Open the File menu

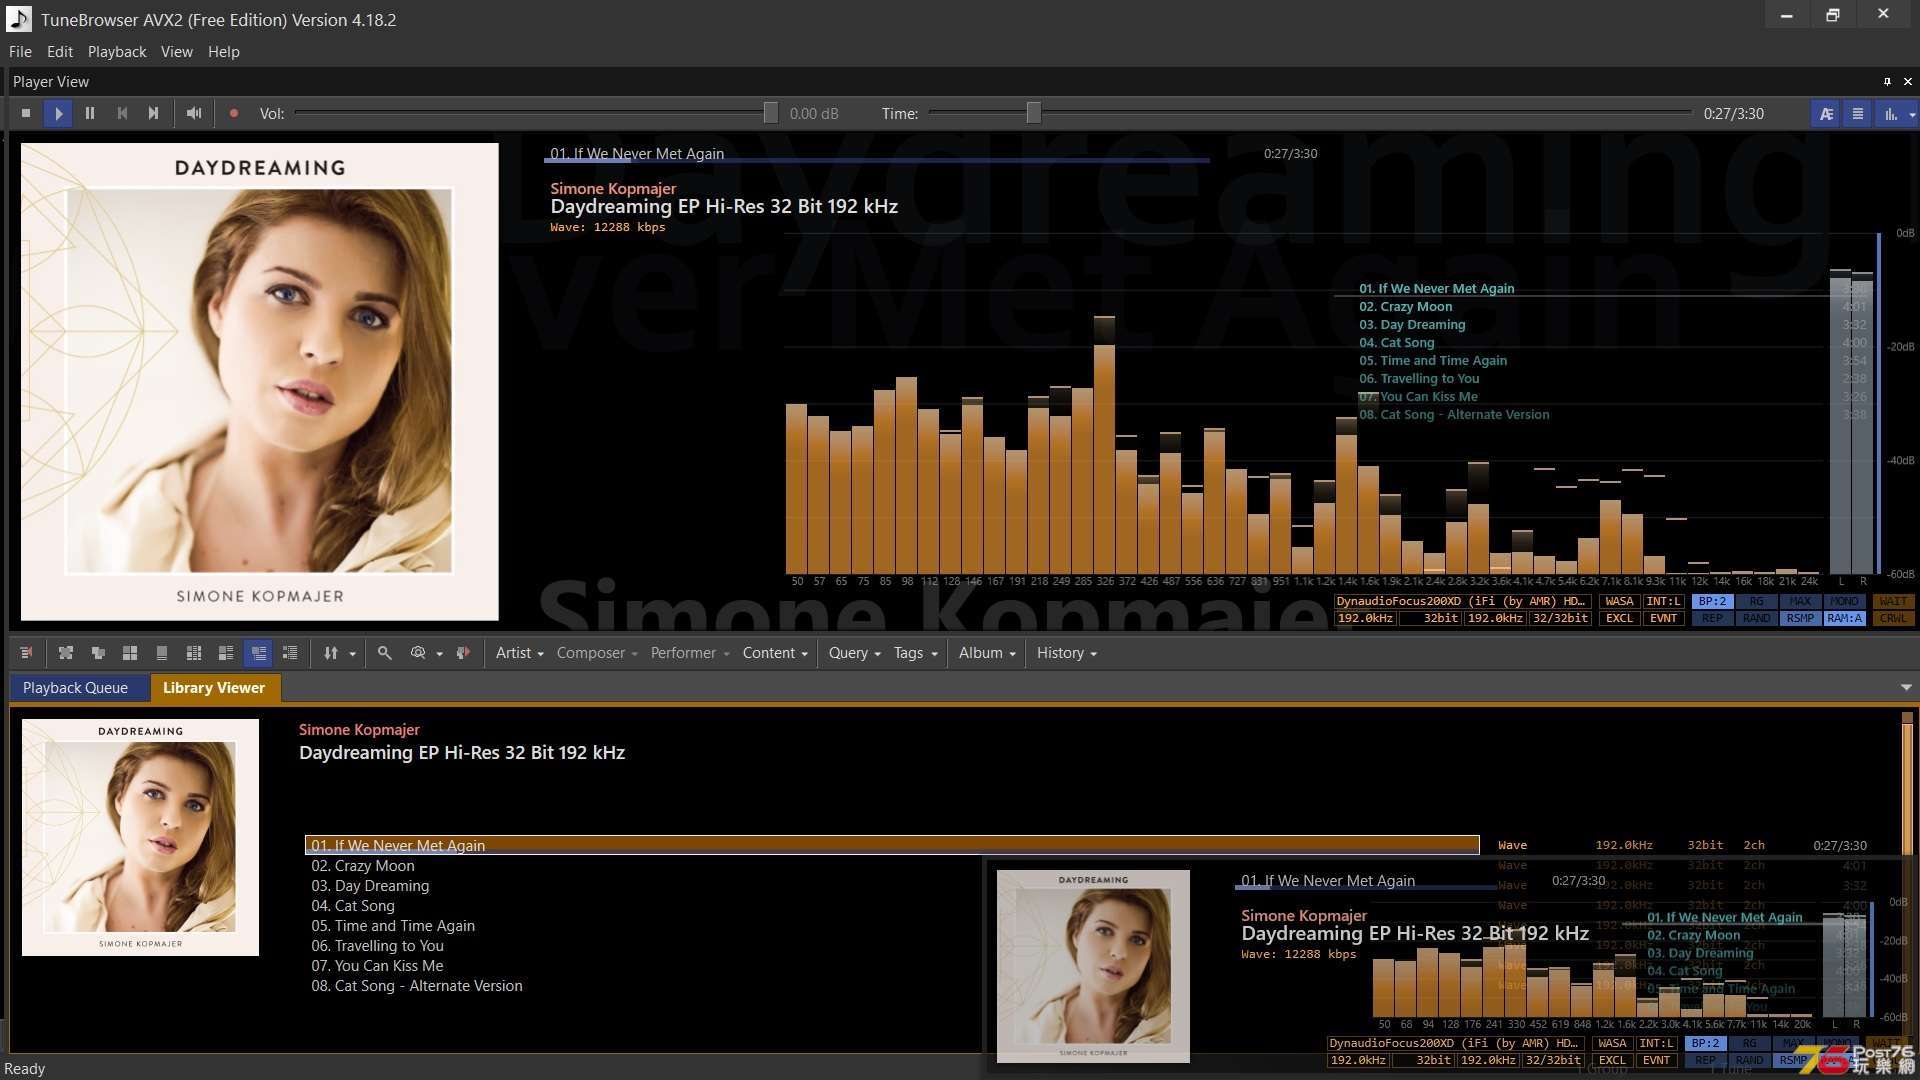(x=20, y=52)
